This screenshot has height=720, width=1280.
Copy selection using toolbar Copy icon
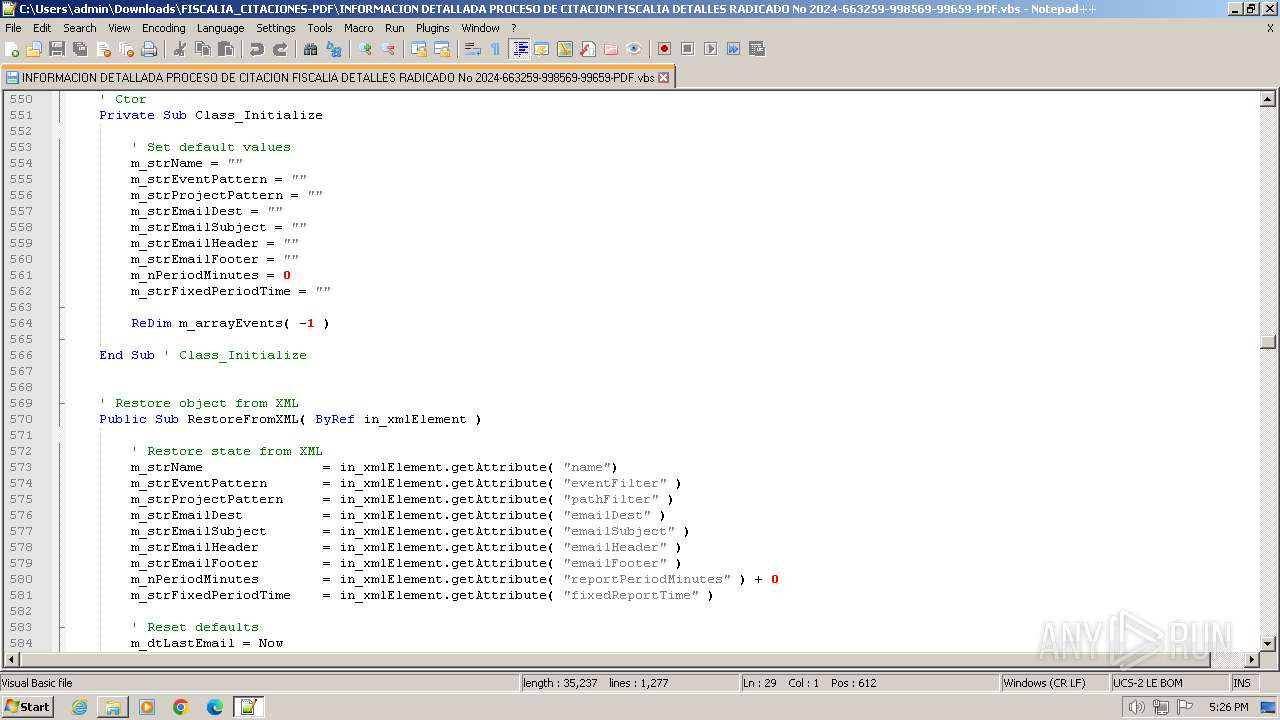203,49
